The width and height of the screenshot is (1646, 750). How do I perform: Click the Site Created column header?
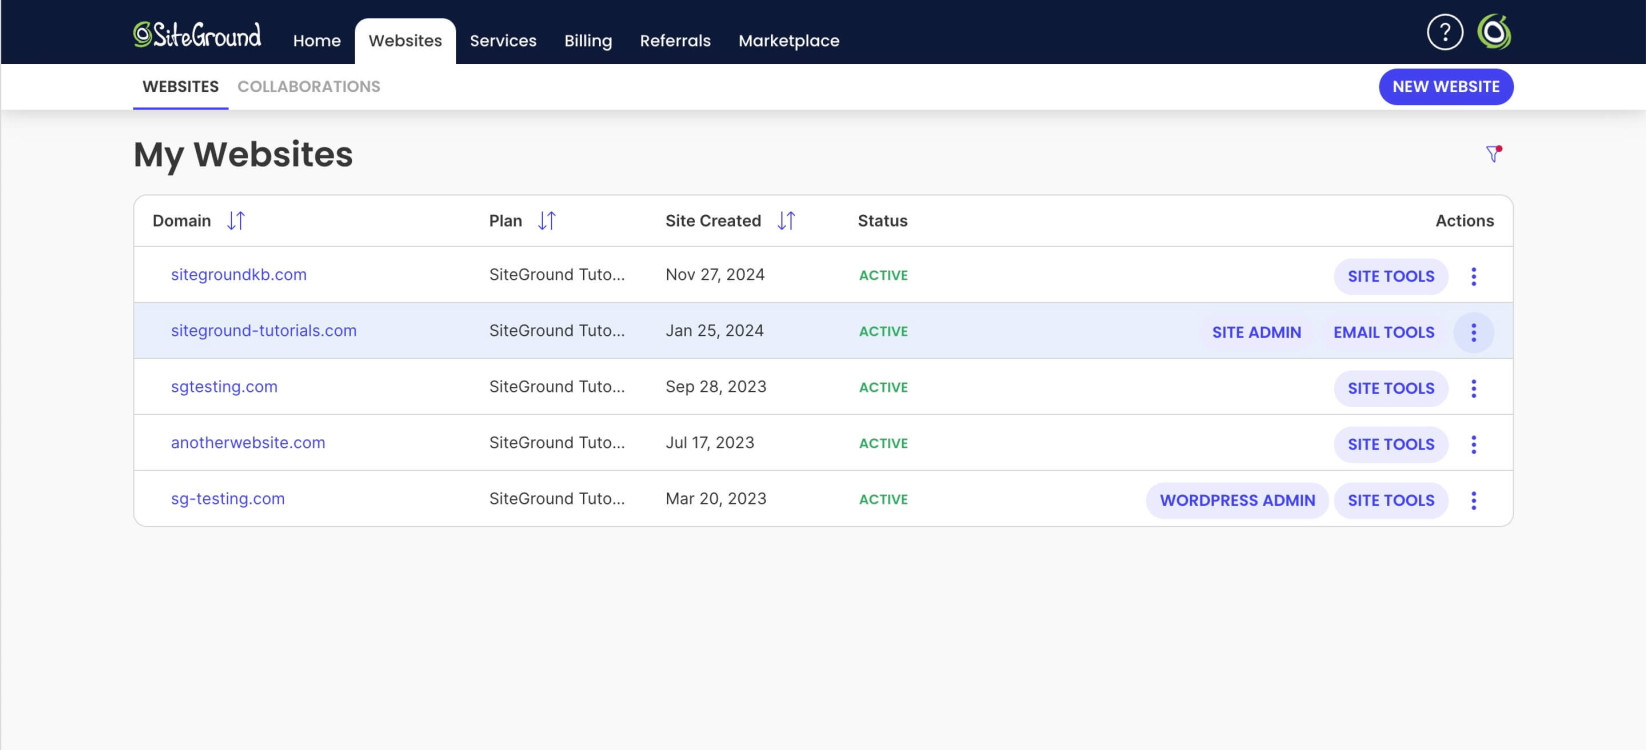tap(713, 221)
